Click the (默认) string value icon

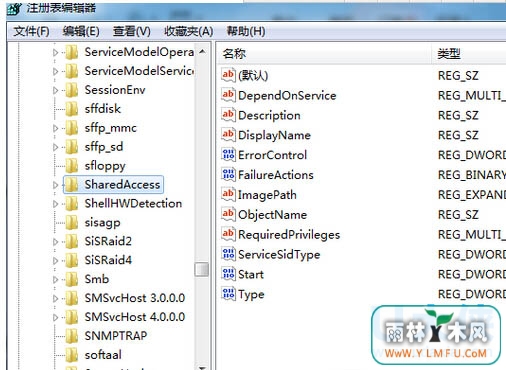228,75
